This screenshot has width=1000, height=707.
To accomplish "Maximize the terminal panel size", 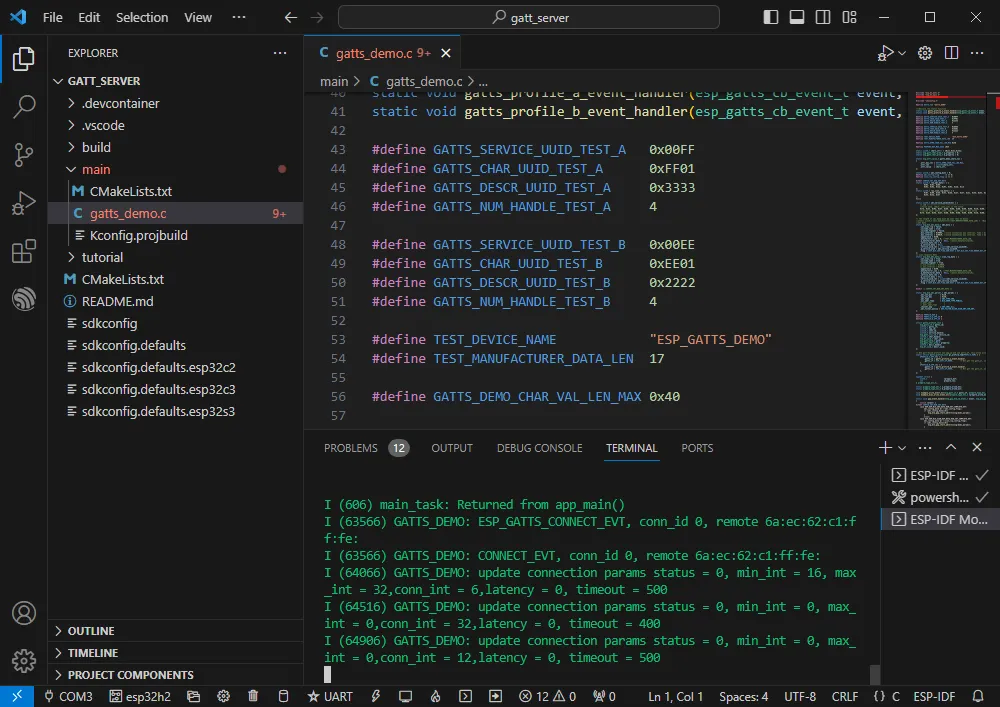I will click(951, 448).
